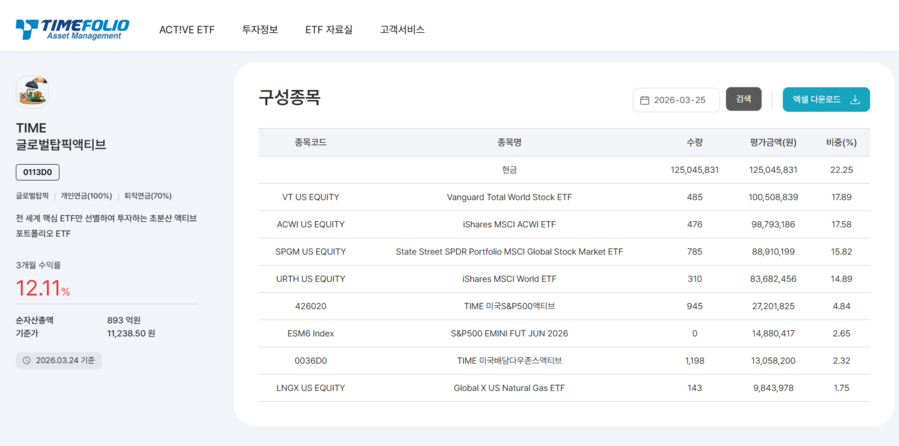Select the Vanguard Total World Stock ETF row

click(x=509, y=197)
